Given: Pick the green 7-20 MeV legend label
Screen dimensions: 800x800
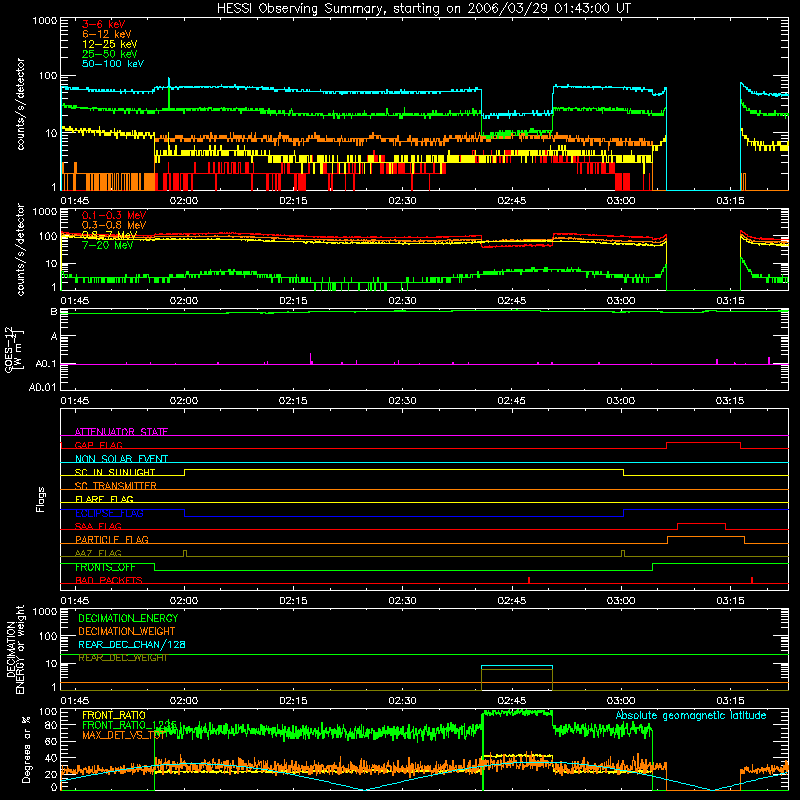Looking at the screenshot, I should pyautogui.click(x=107, y=245).
